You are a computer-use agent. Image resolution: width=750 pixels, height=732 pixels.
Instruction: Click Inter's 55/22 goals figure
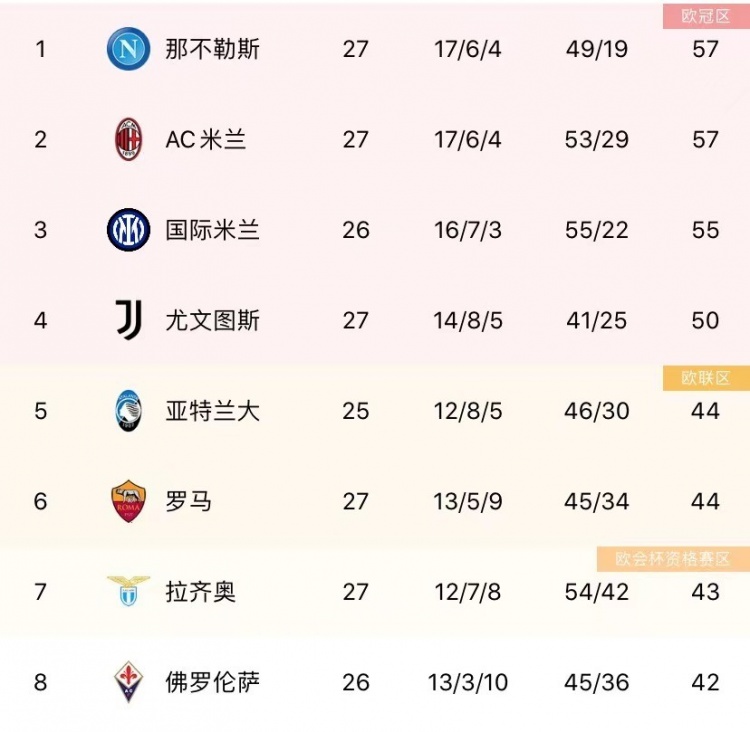point(596,230)
